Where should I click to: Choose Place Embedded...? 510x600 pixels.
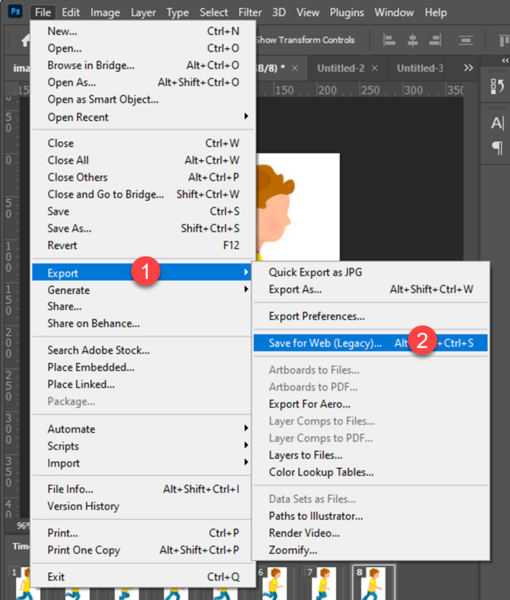point(142,367)
